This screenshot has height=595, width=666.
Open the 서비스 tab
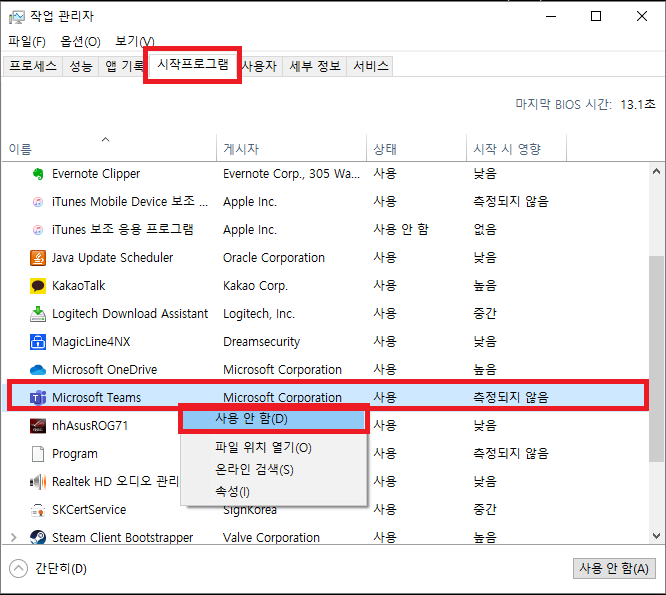pyautogui.click(x=371, y=66)
